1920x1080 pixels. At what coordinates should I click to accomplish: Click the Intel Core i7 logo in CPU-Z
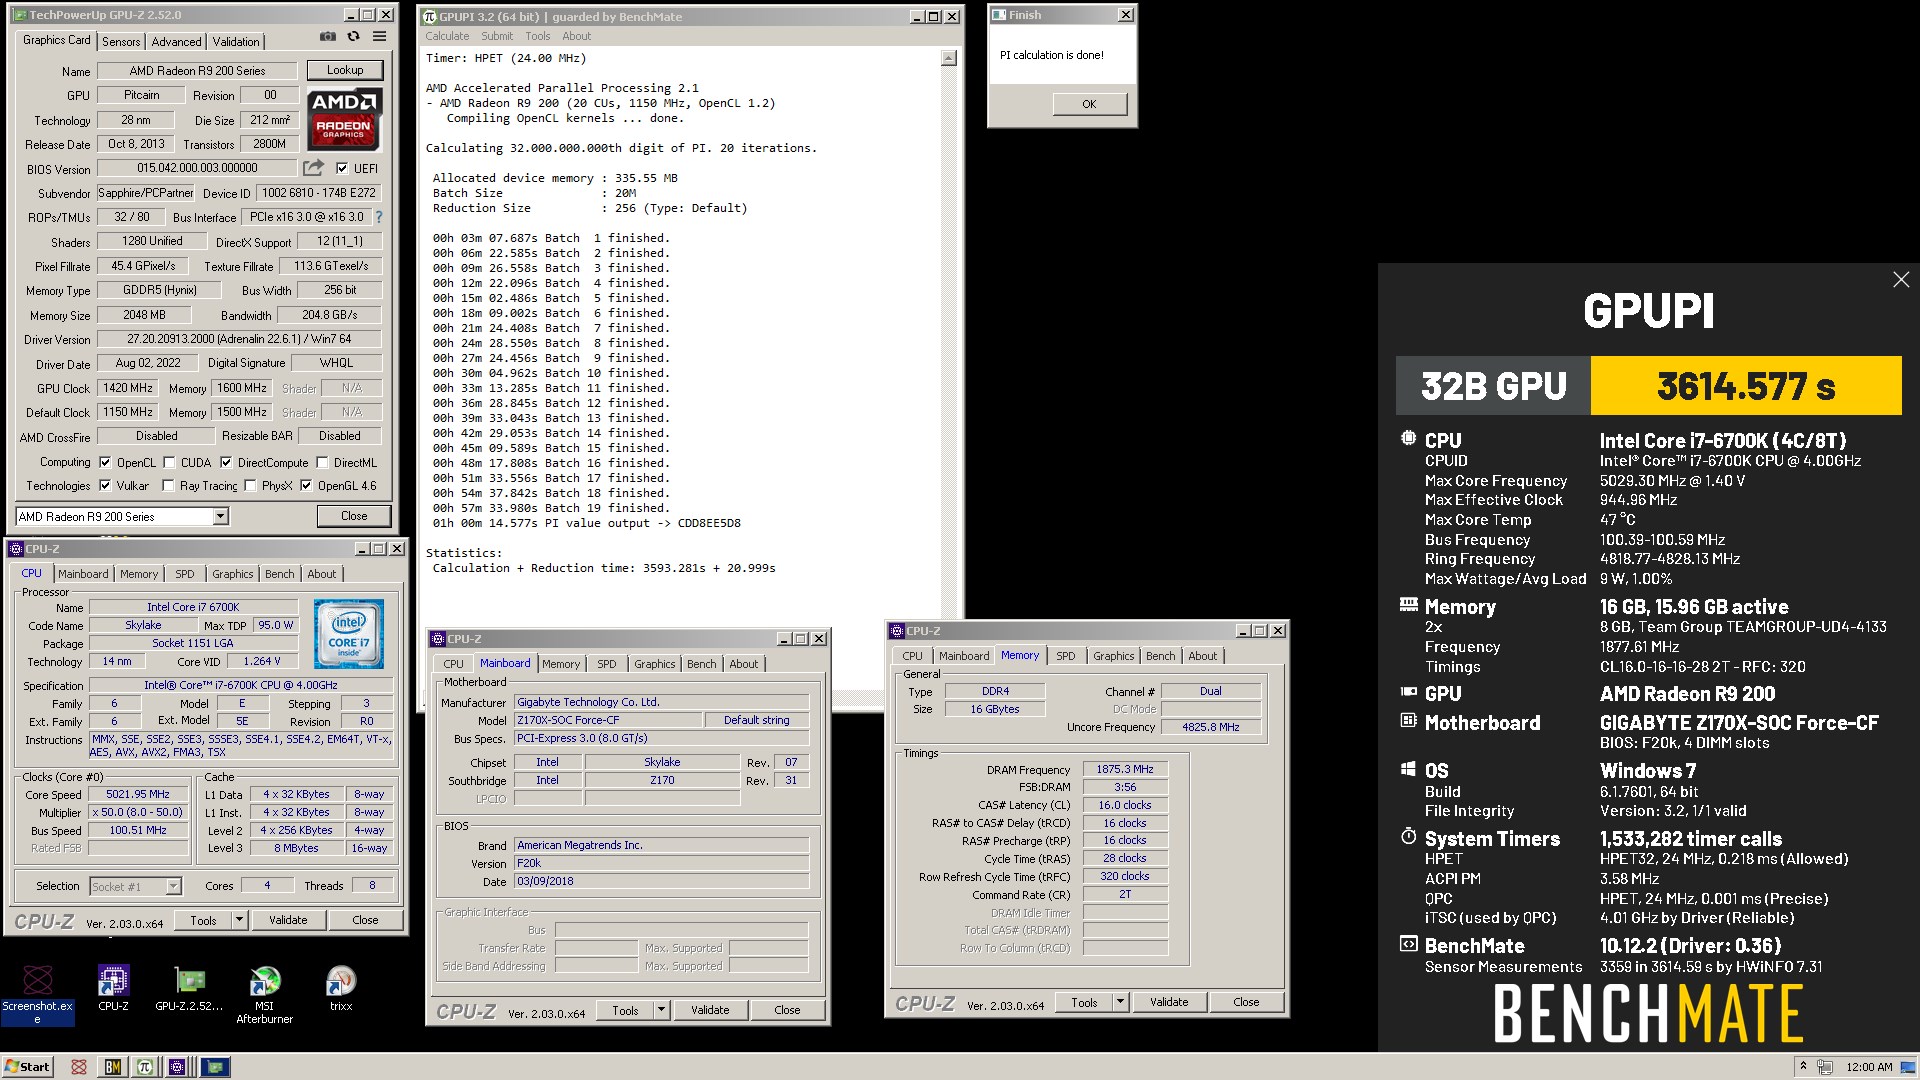348,635
